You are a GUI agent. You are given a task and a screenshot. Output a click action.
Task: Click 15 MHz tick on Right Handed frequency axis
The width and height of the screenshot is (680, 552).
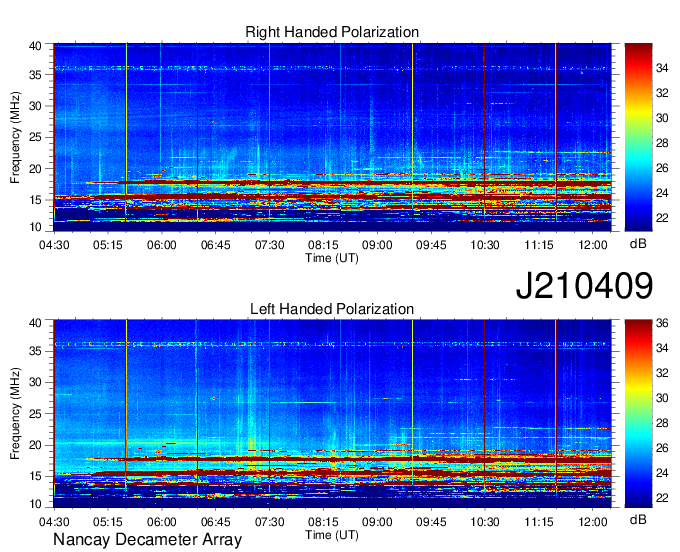pos(35,200)
